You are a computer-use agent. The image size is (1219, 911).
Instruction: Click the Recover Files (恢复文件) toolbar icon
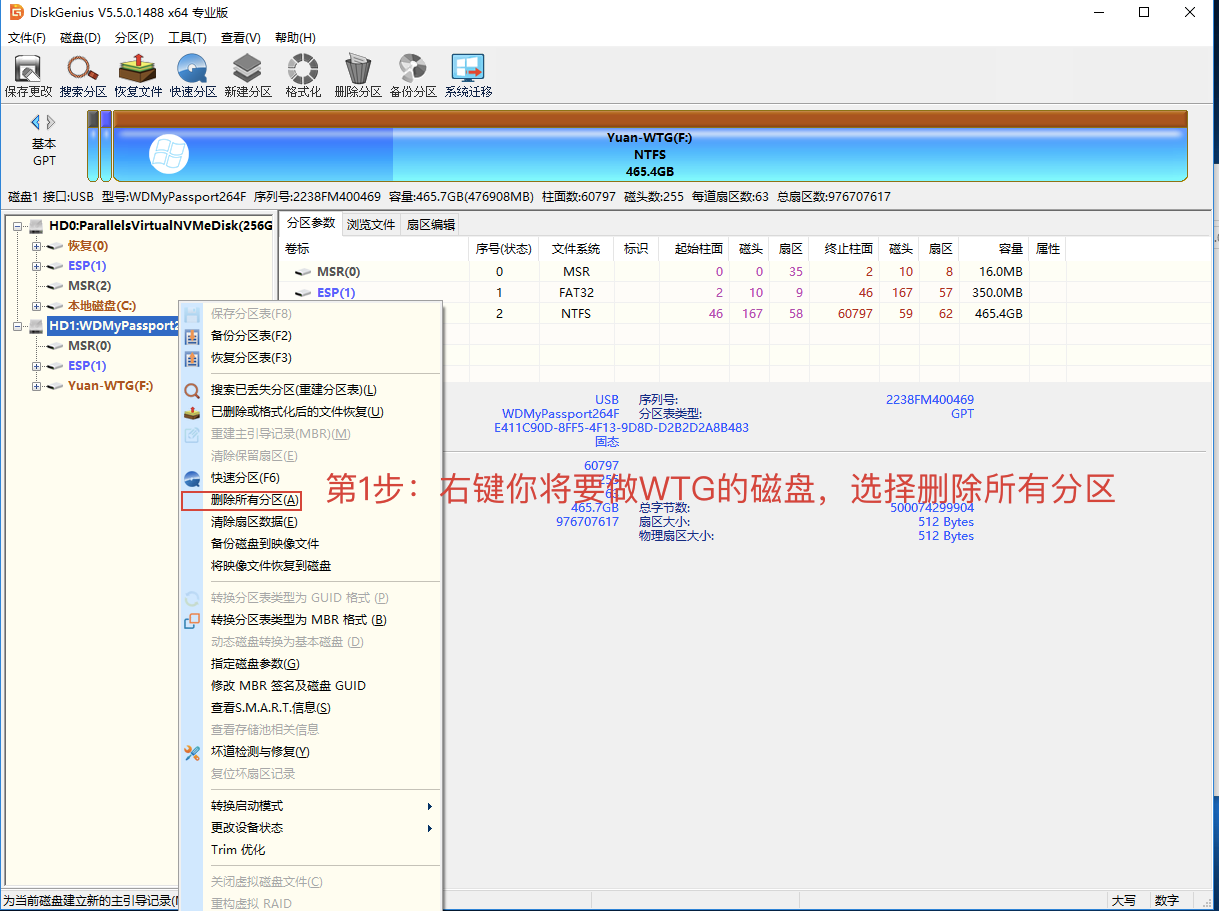(x=138, y=76)
